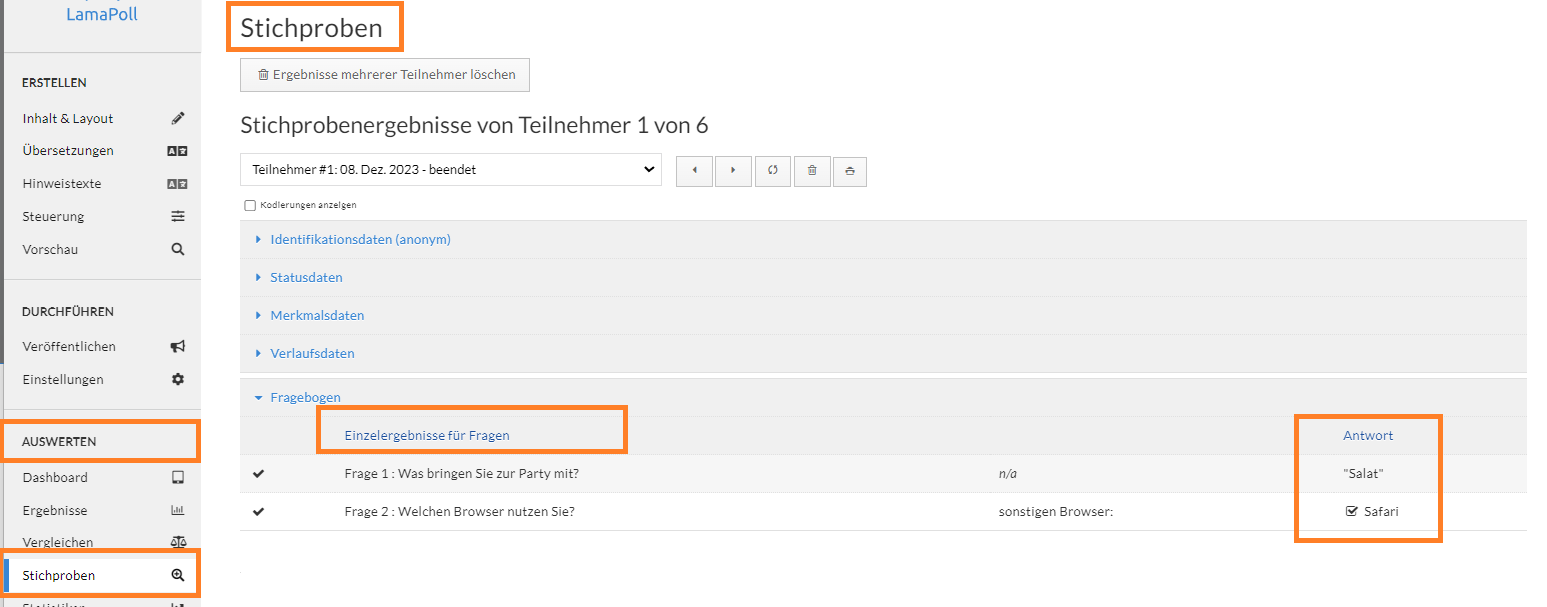Go to next participant arrow button

point(733,170)
